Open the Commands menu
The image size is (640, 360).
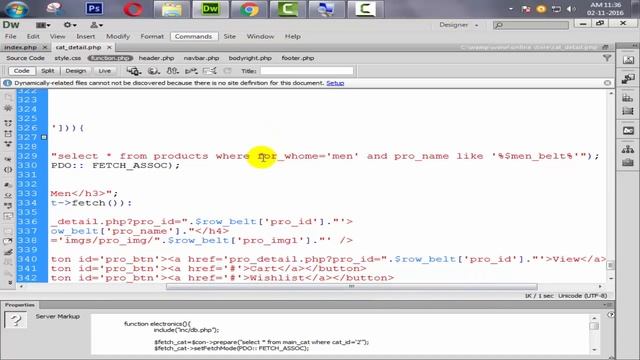tap(193, 36)
